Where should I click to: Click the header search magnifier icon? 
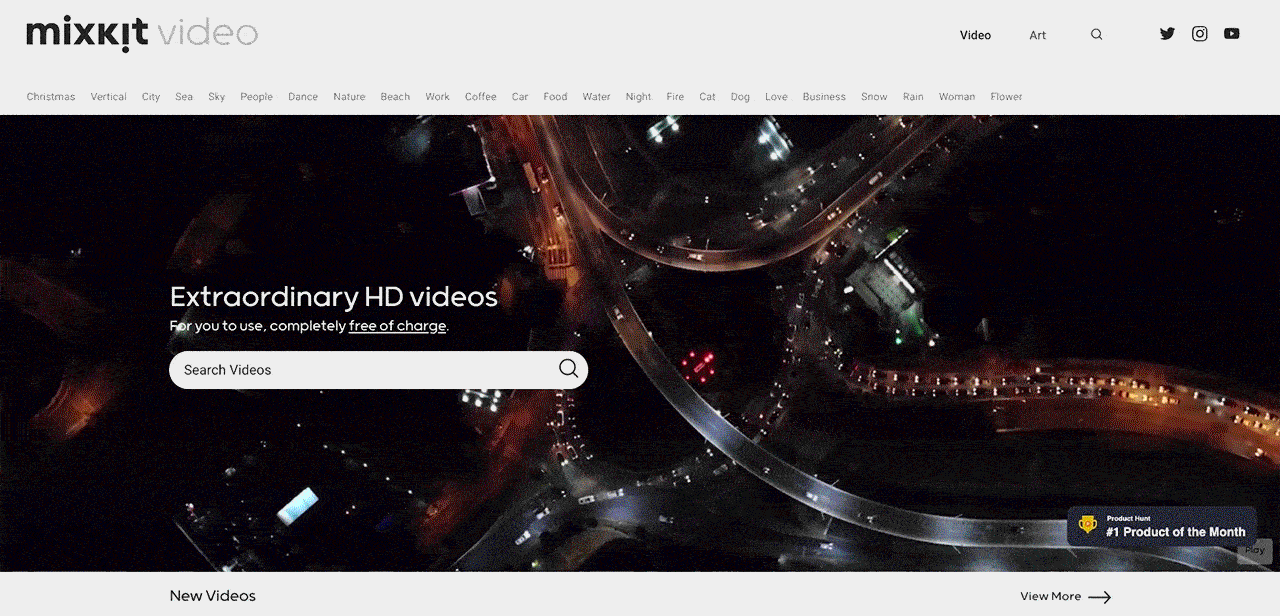pyautogui.click(x=1097, y=35)
